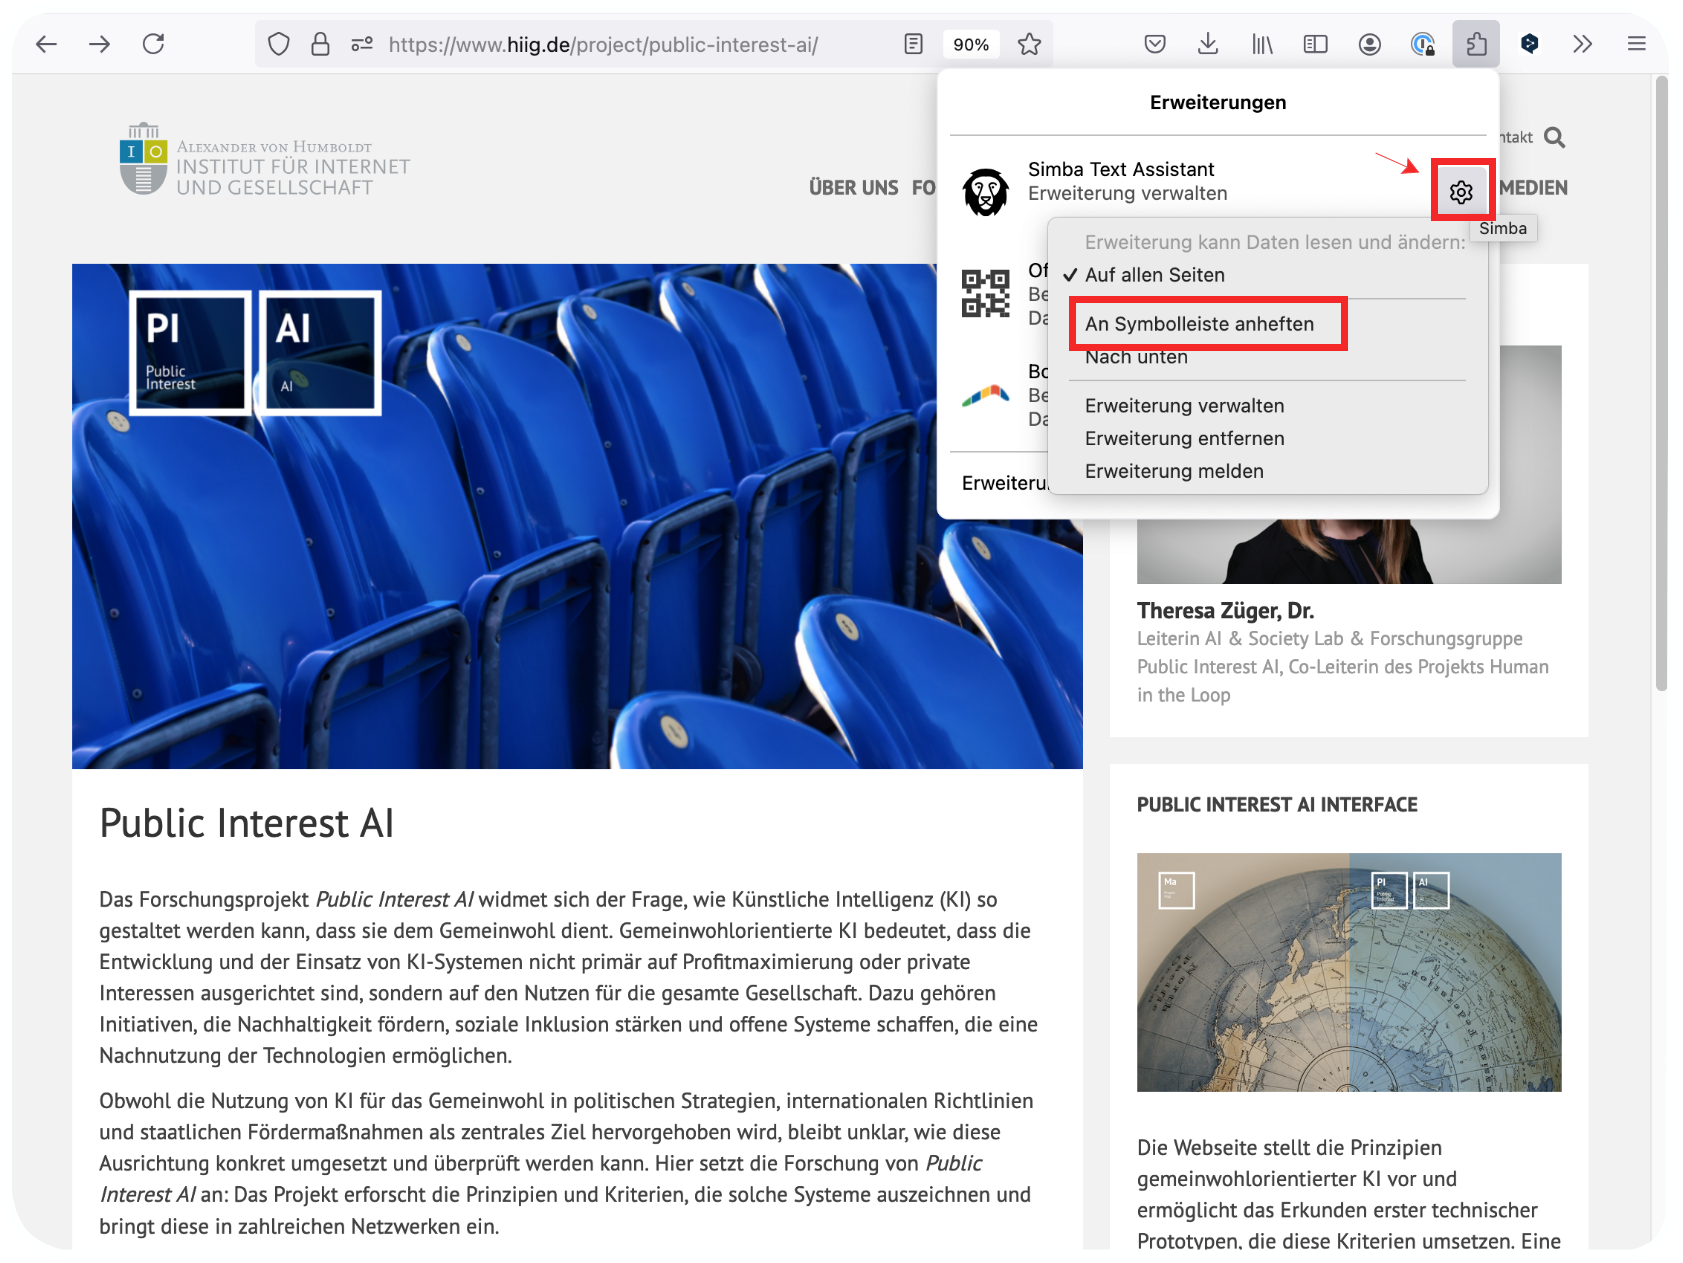Open the Firefox hamburger application menu
The height and width of the screenshot is (1263, 1683).
(x=1636, y=44)
